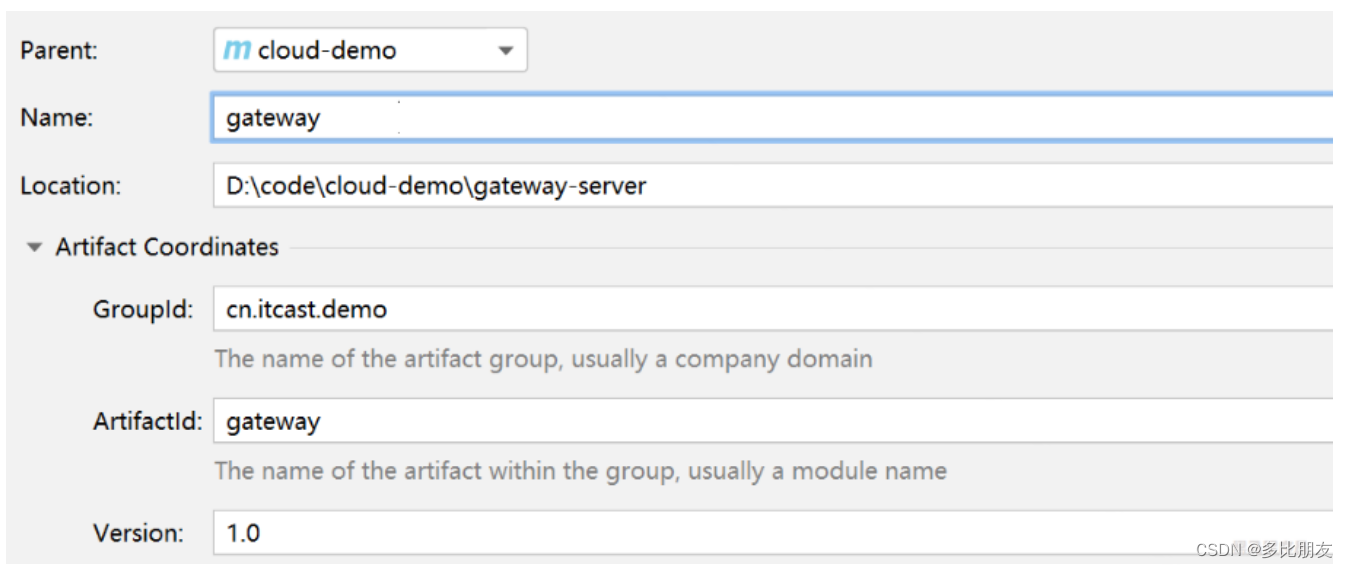Click the Location path field
This screenshot has height=568, width=1348.
[773, 185]
